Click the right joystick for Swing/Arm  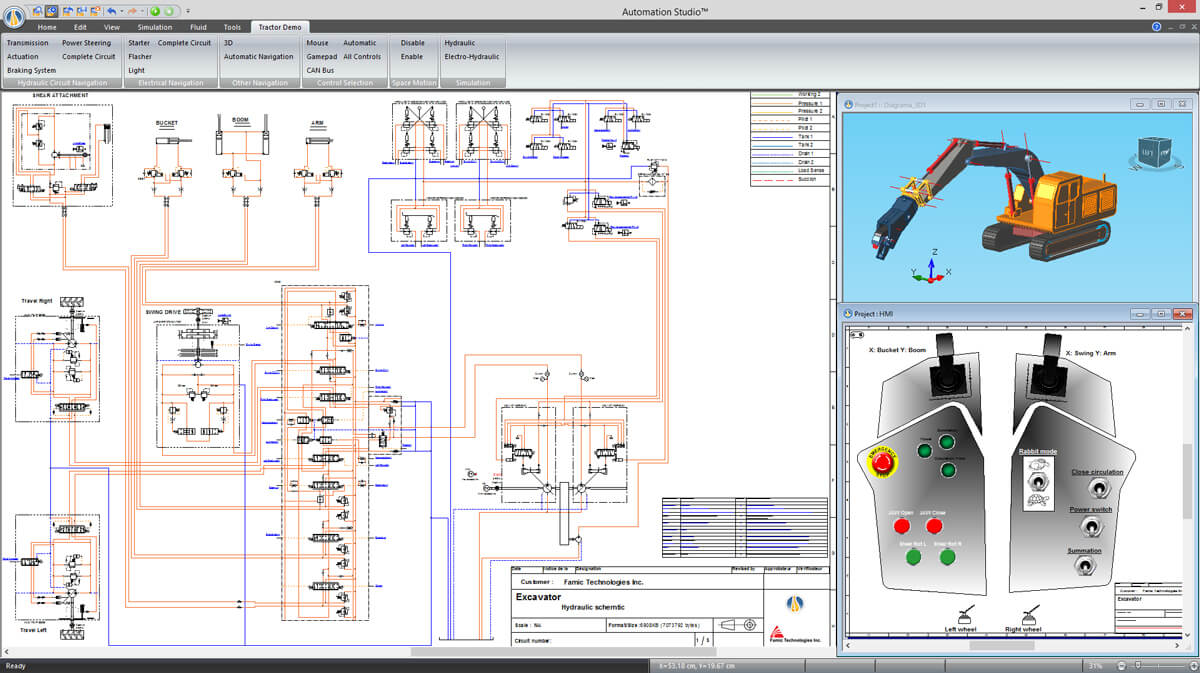point(1050,370)
